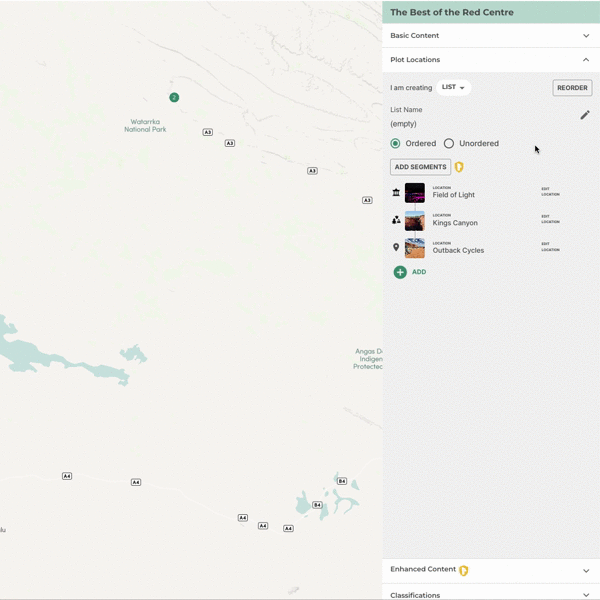Screen dimensions: 600x600
Task: Click the shield badge beside Enhanced Content
Action: [464, 570]
